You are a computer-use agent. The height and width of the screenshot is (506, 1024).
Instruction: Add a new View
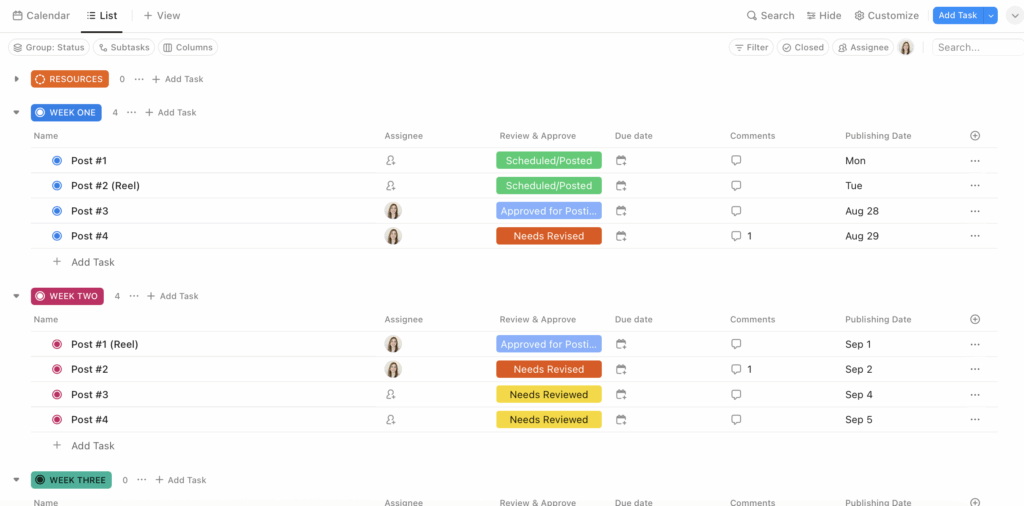(x=162, y=16)
